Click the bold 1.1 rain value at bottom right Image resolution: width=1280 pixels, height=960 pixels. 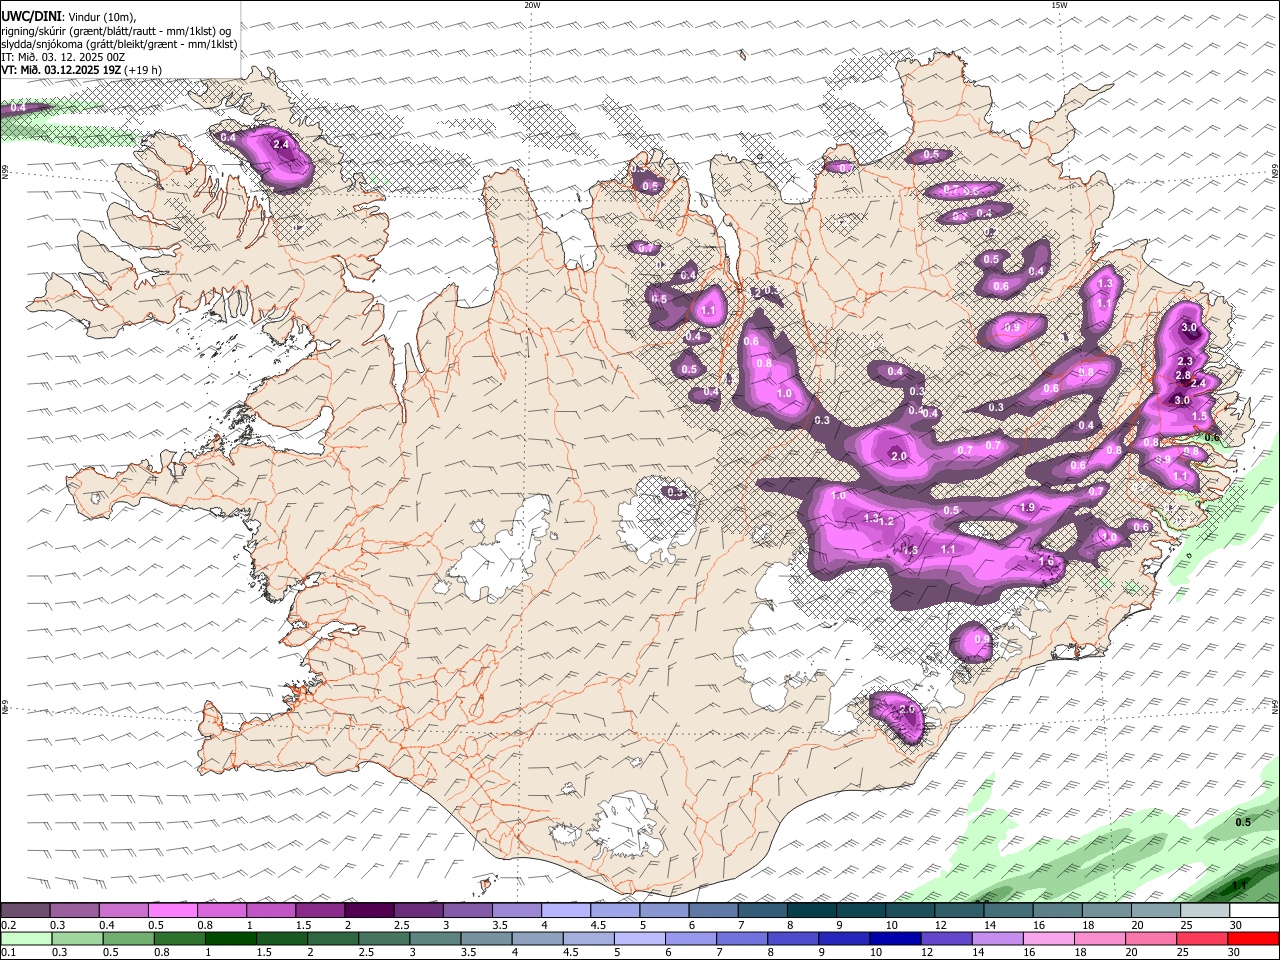point(1240,886)
